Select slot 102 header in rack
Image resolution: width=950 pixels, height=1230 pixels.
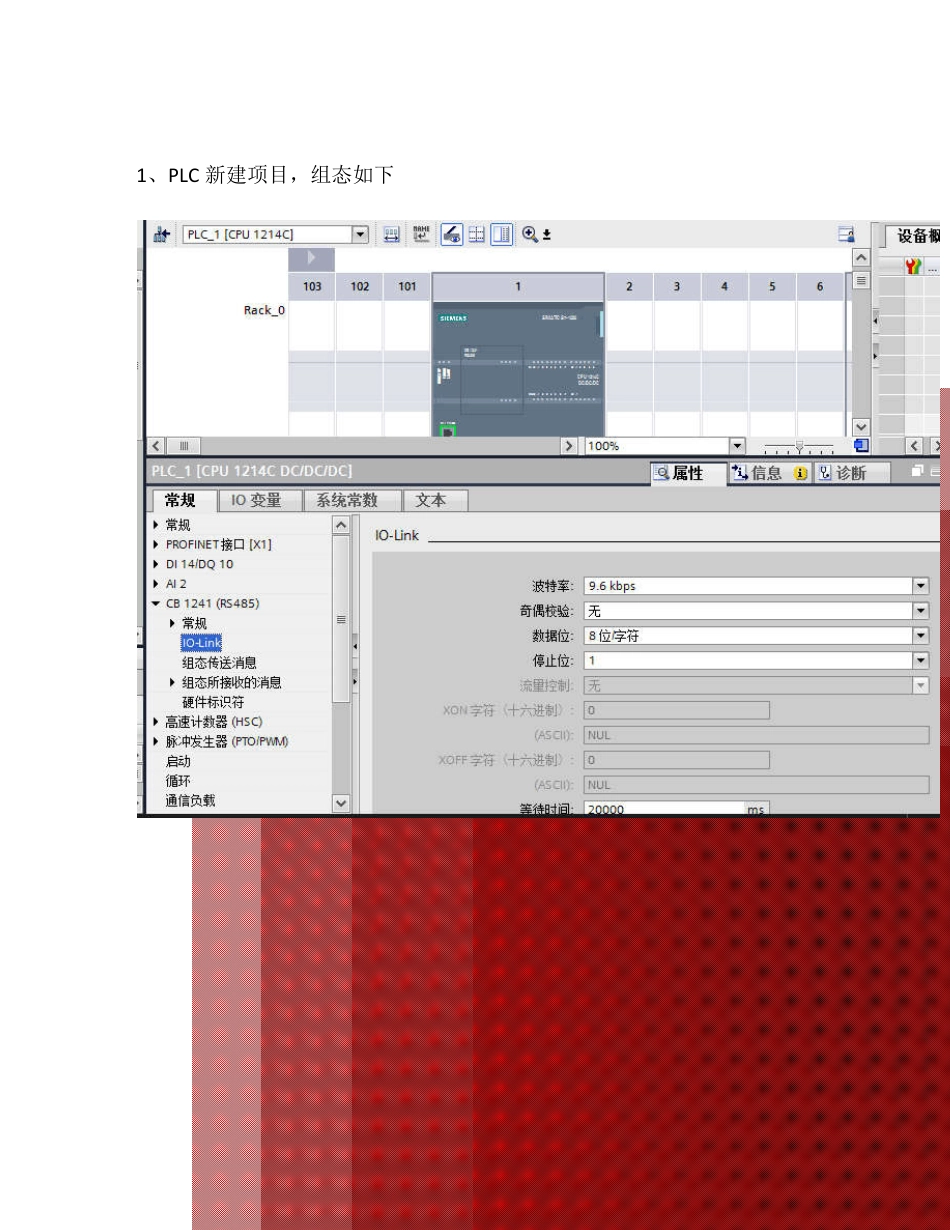tap(359, 287)
